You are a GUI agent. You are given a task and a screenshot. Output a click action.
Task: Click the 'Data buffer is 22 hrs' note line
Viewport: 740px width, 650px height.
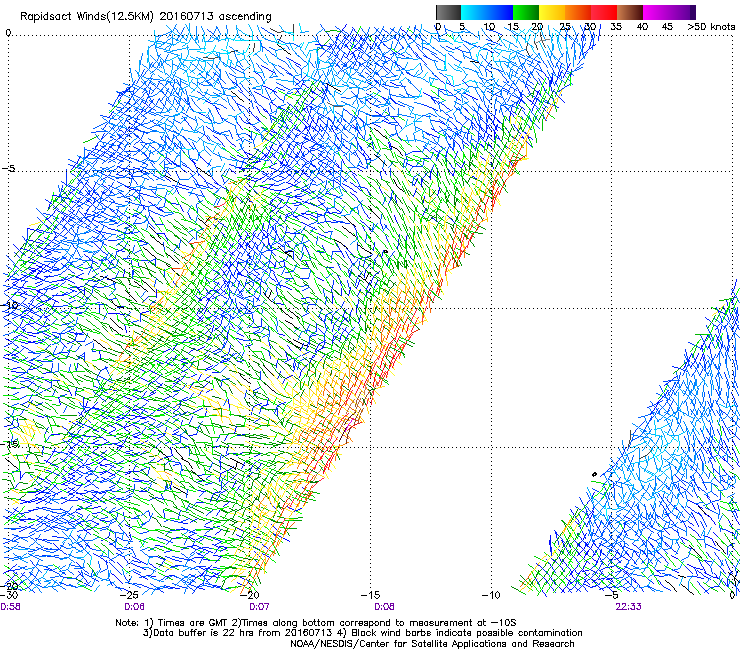[x=362, y=633]
